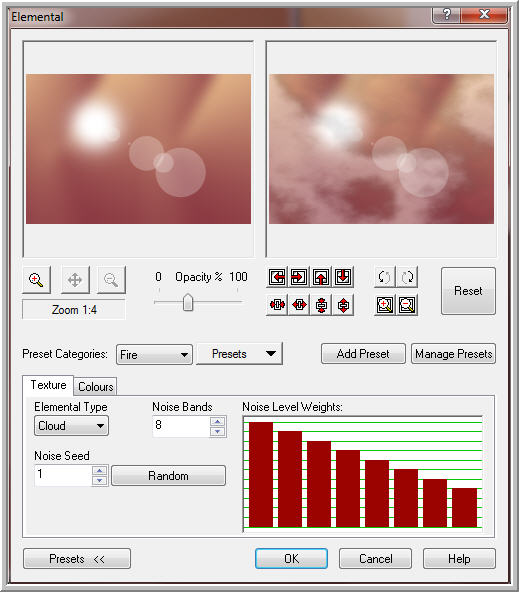Click the move texture up arrow icon
This screenshot has height=592, width=519.
(x=321, y=278)
